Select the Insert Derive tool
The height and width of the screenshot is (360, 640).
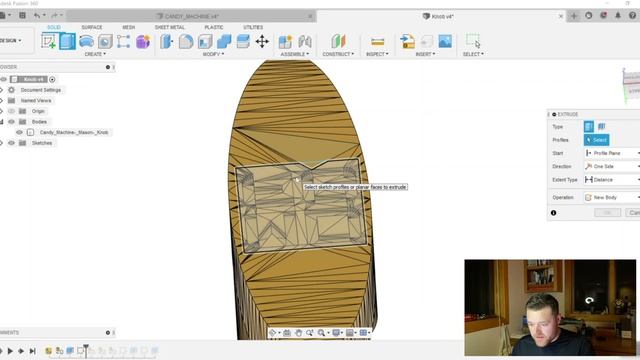[x=407, y=42]
